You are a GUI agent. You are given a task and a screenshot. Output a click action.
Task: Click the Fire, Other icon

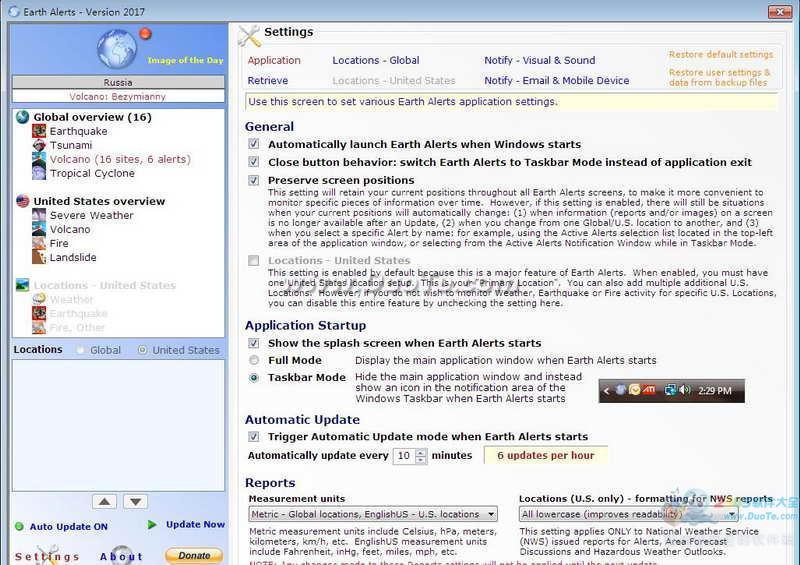tap(39, 327)
